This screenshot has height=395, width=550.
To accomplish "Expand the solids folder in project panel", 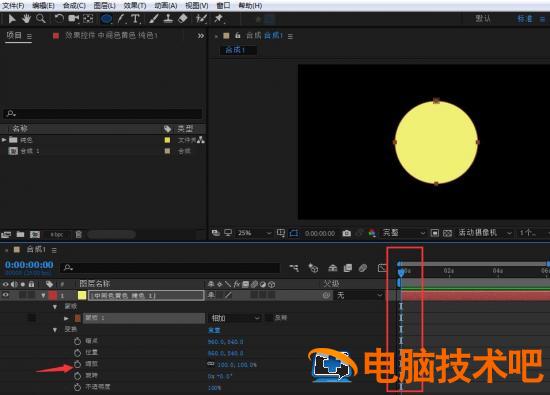I will pos(4,140).
